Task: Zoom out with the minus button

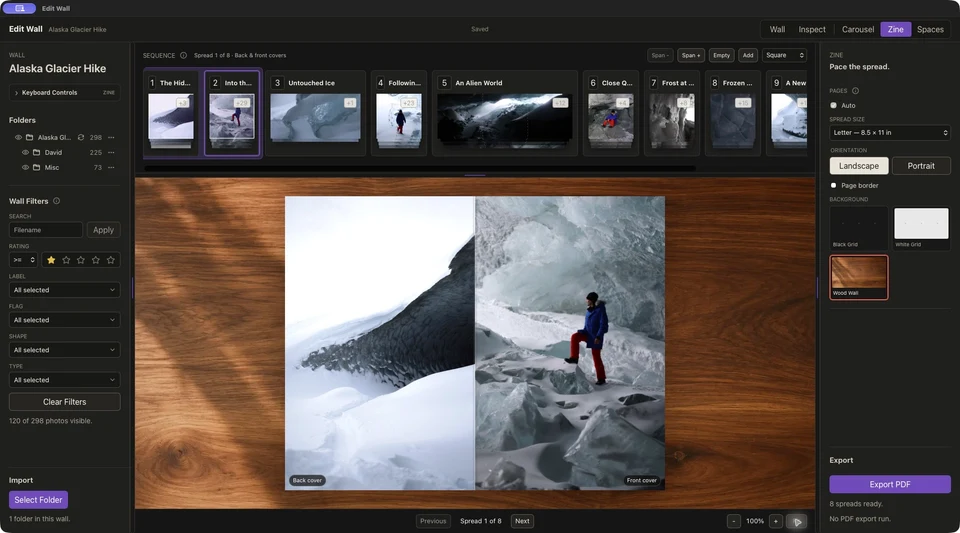Action: (733, 521)
